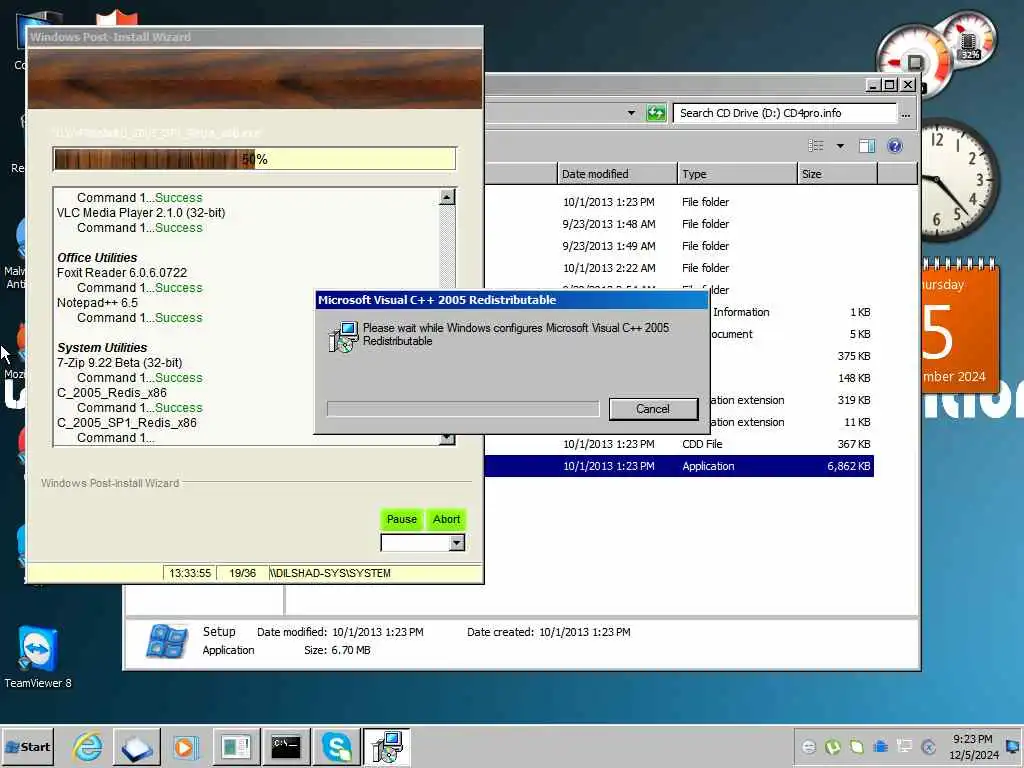Click the 50% wizard progress bar
Image resolution: width=1024 pixels, height=768 pixels.
point(255,159)
